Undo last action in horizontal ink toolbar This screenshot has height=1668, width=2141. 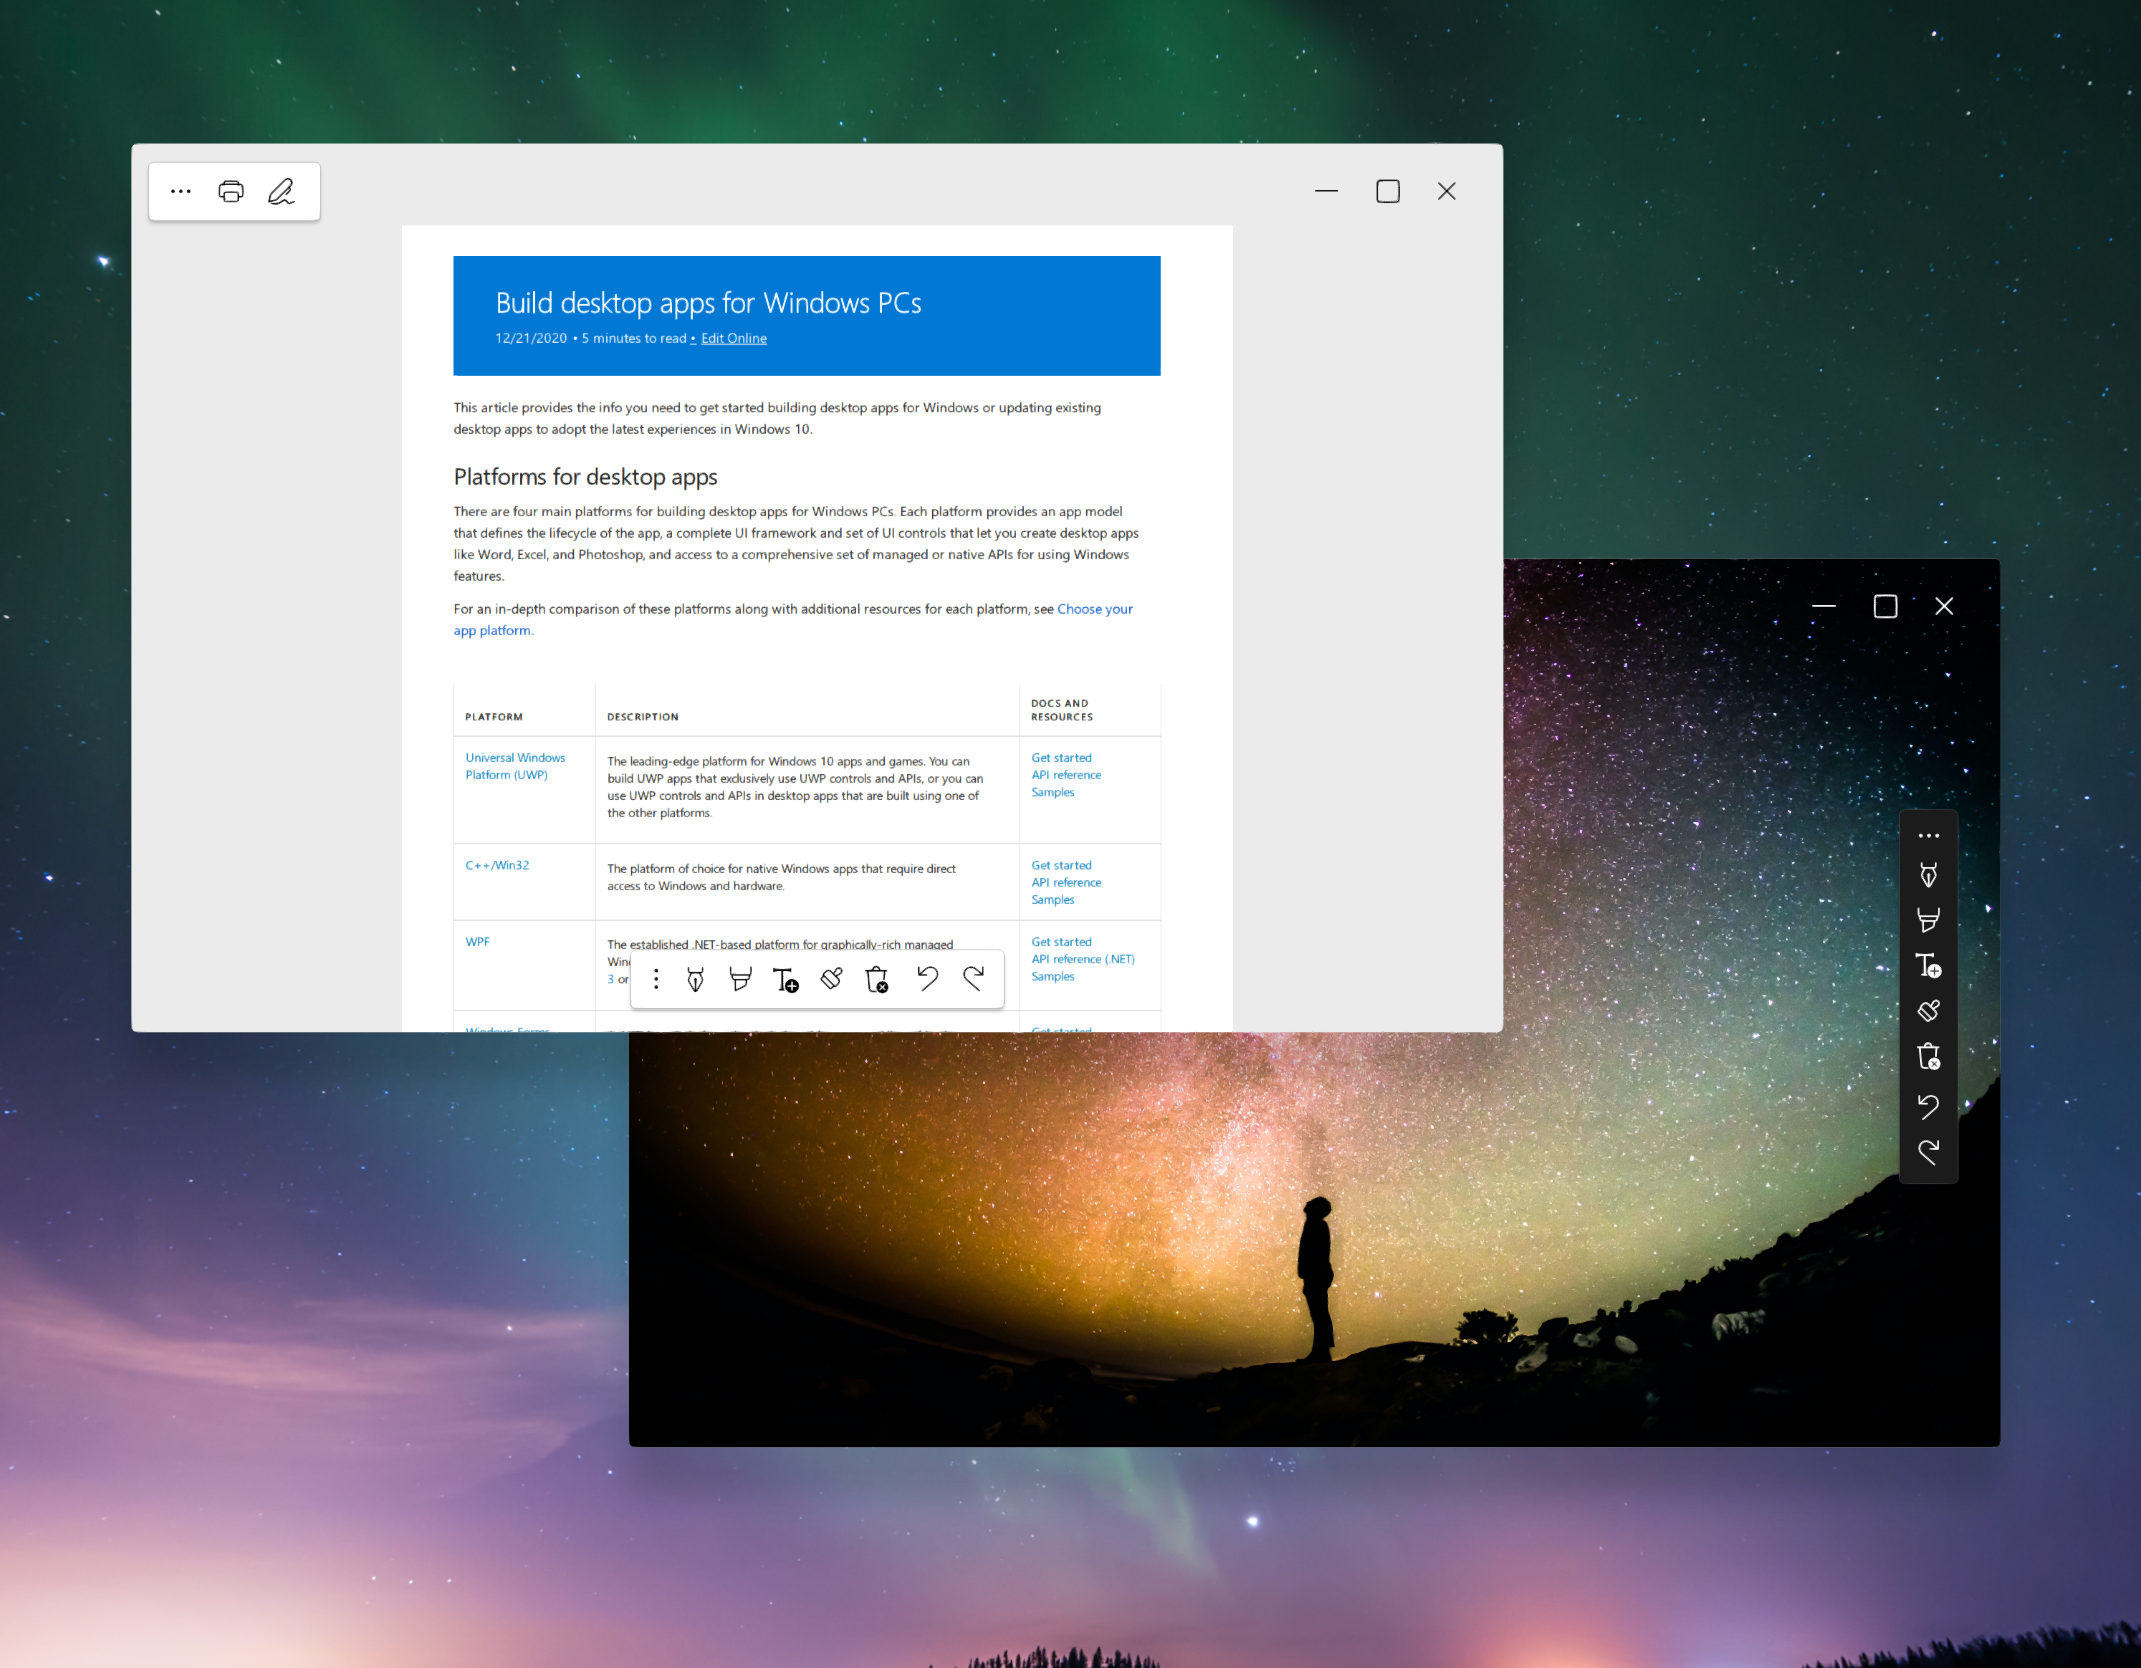[x=928, y=978]
